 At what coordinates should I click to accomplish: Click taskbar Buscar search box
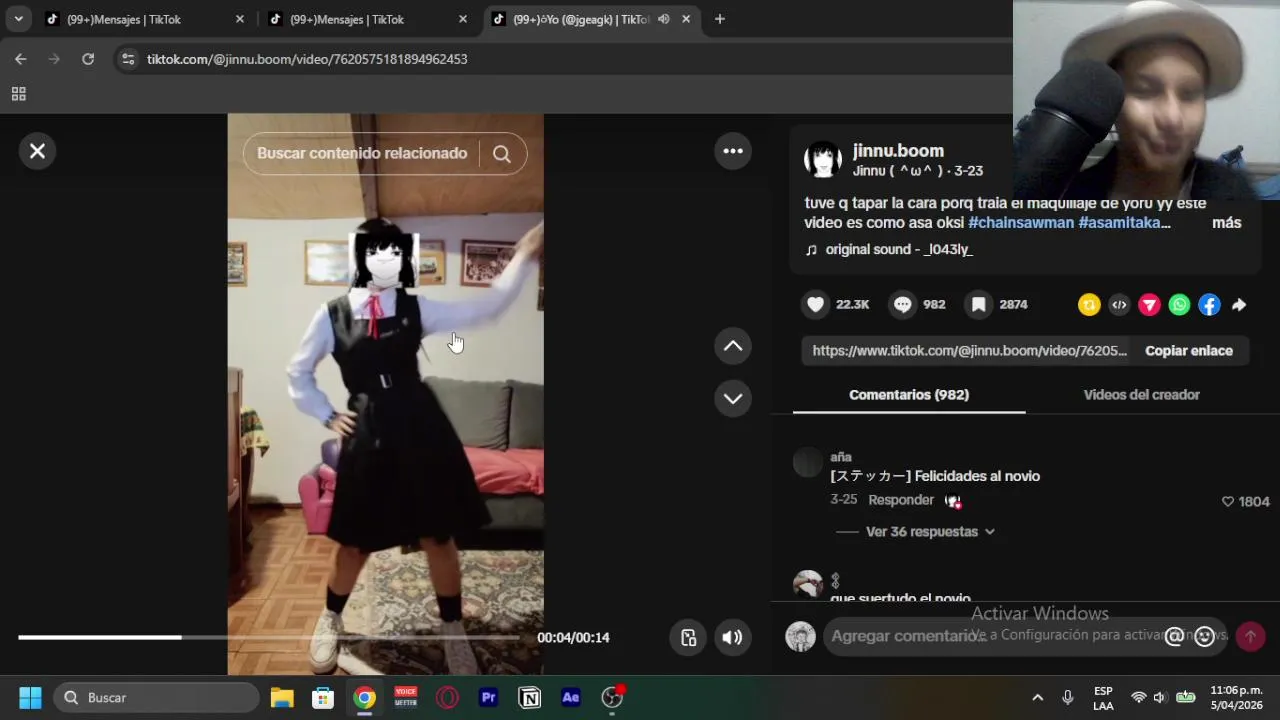(x=157, y=698)
